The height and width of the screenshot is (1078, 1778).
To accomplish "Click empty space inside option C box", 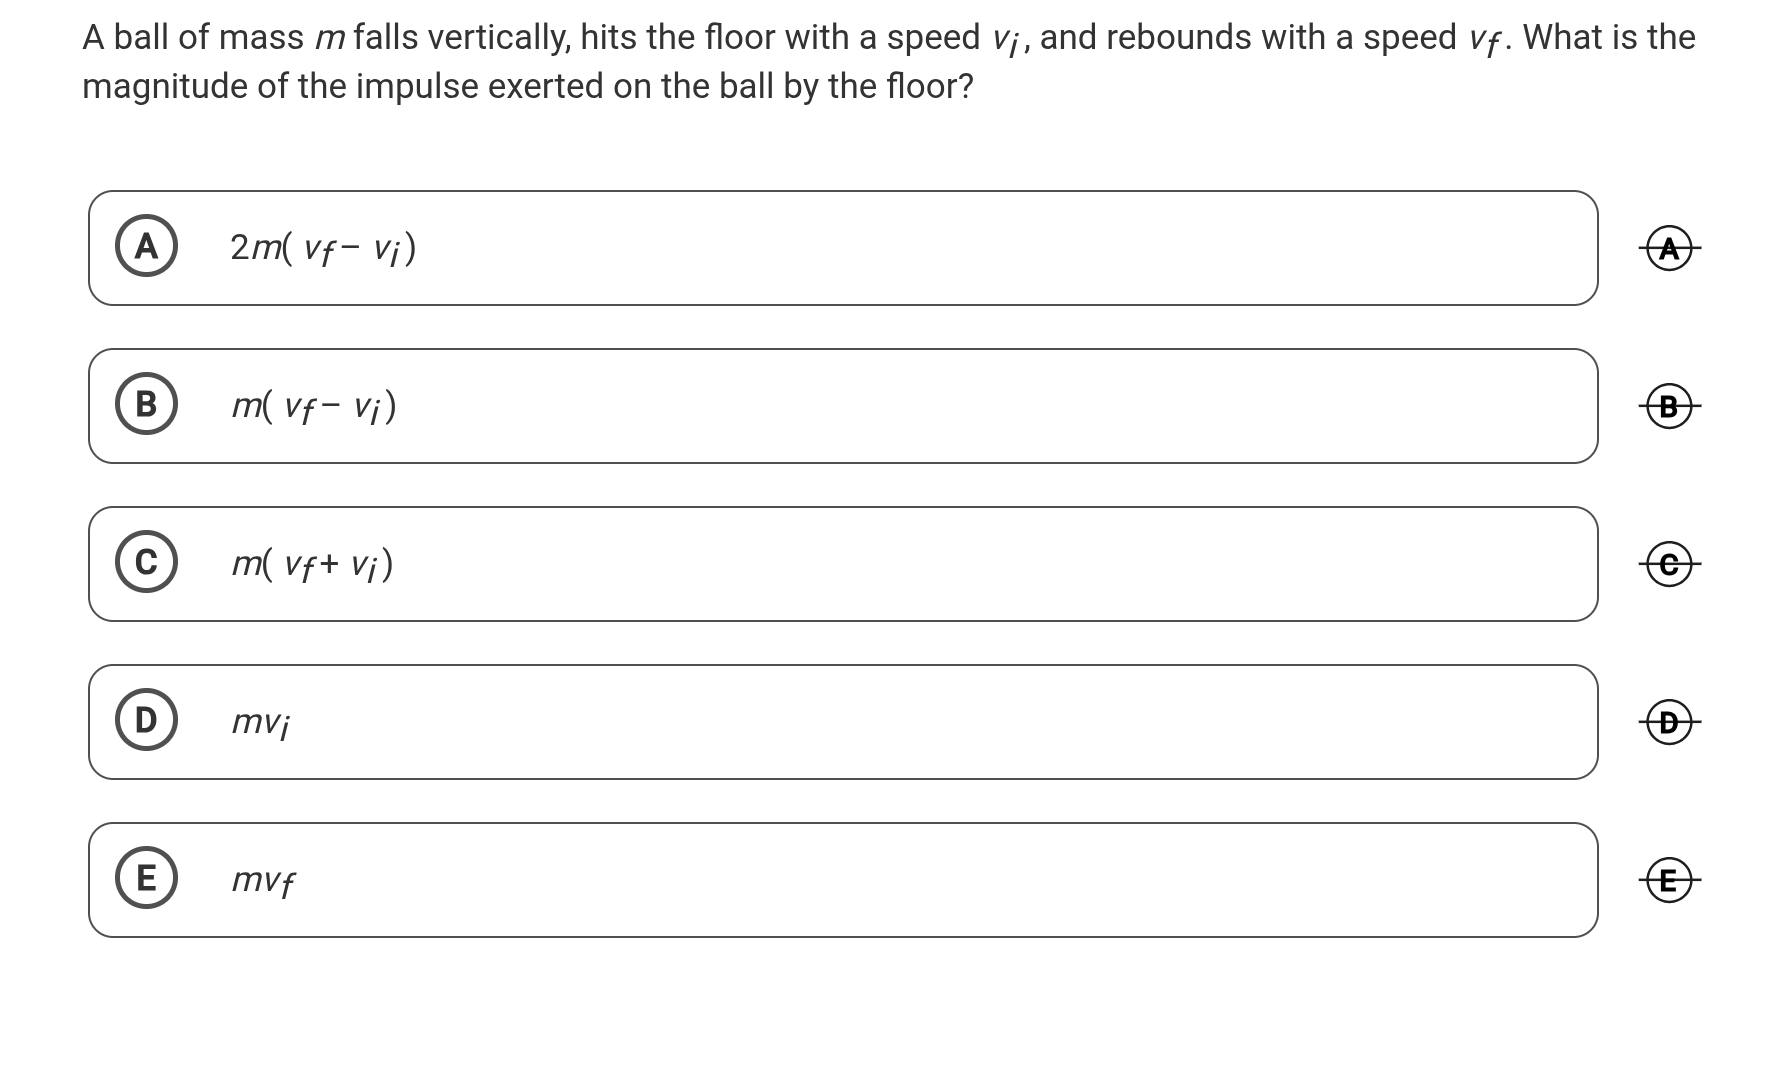I will [900, 564].
